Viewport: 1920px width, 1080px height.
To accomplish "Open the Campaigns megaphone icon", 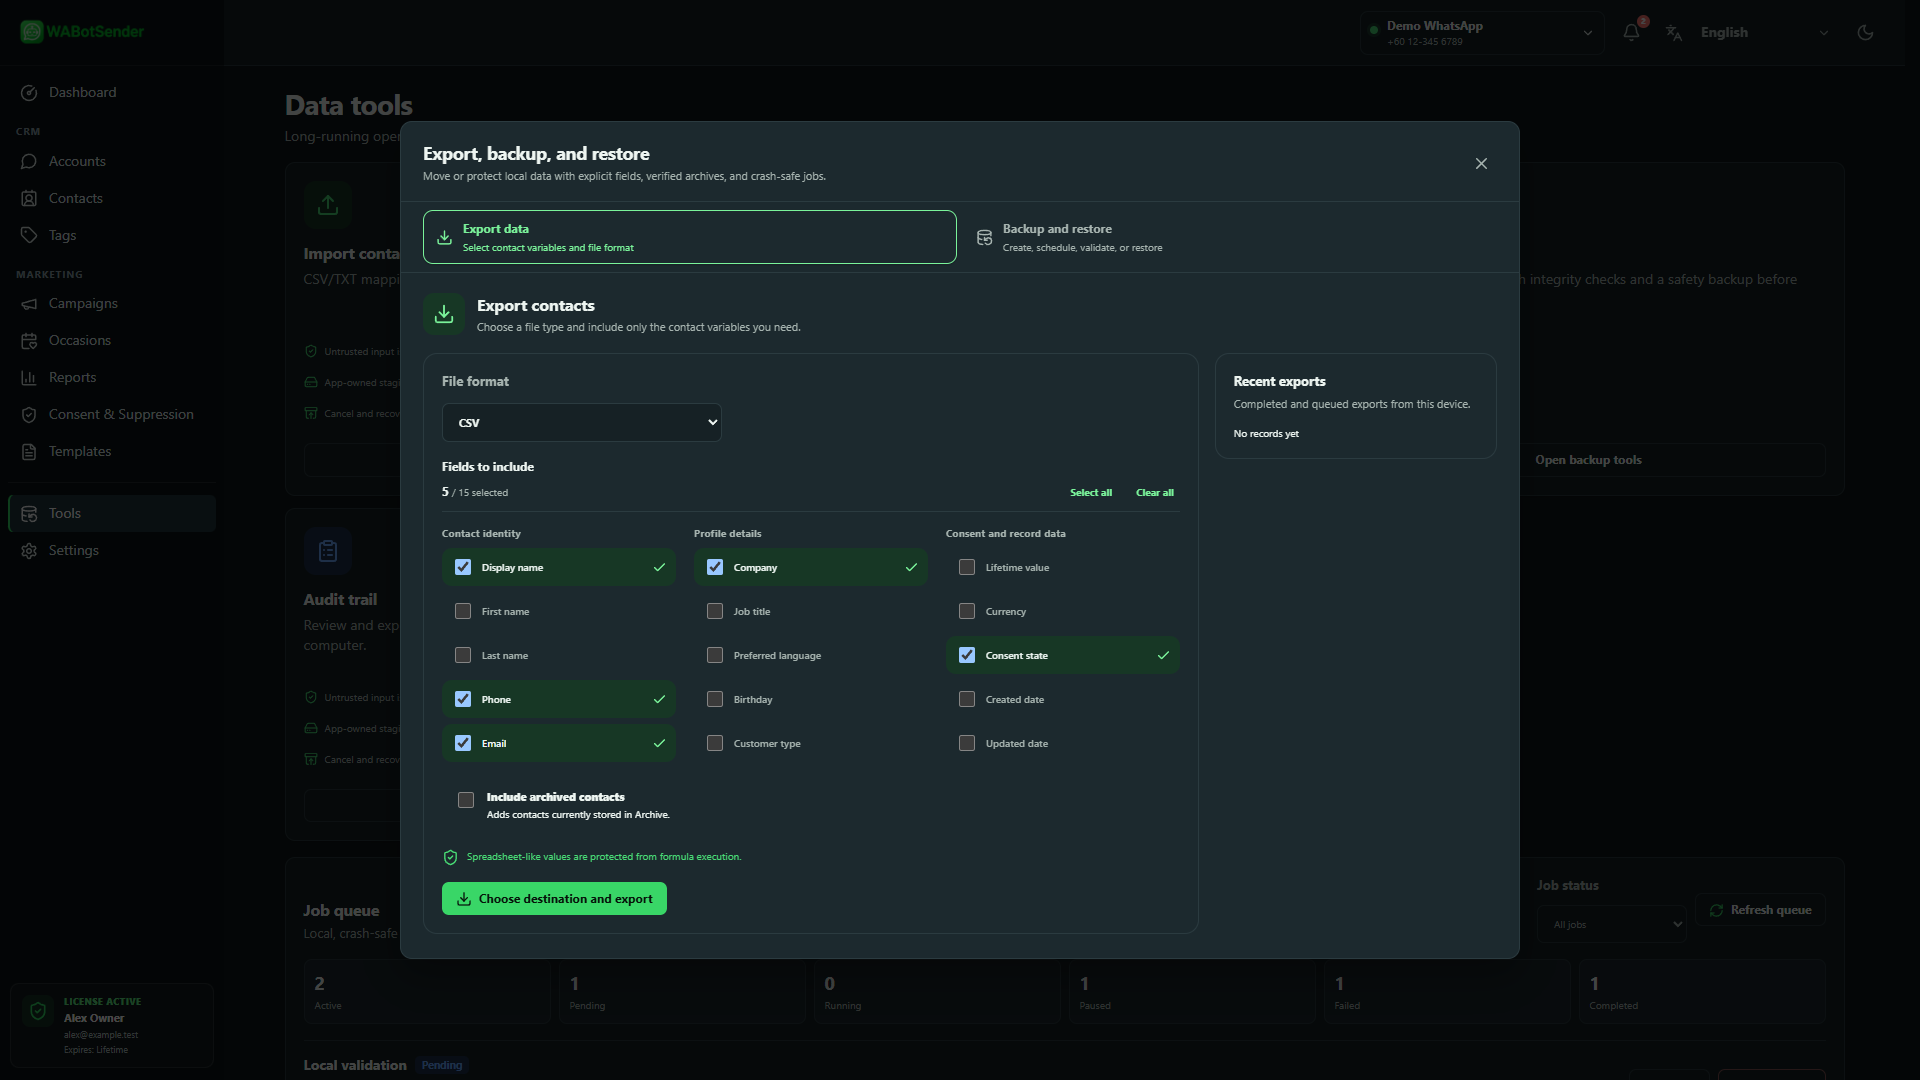I will point(29,303).
